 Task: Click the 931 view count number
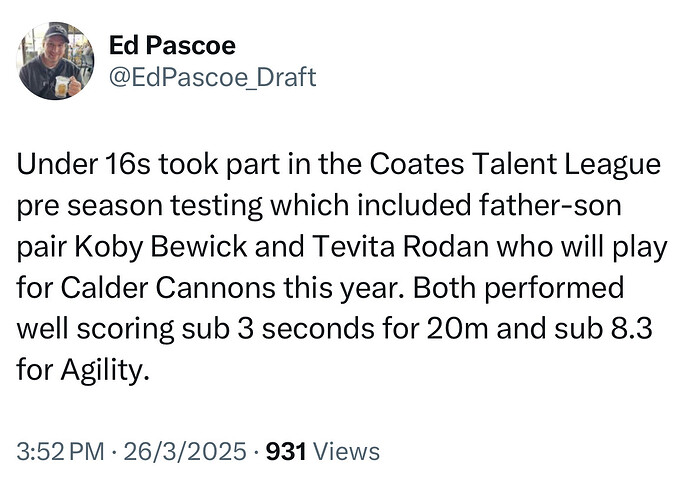286,451
